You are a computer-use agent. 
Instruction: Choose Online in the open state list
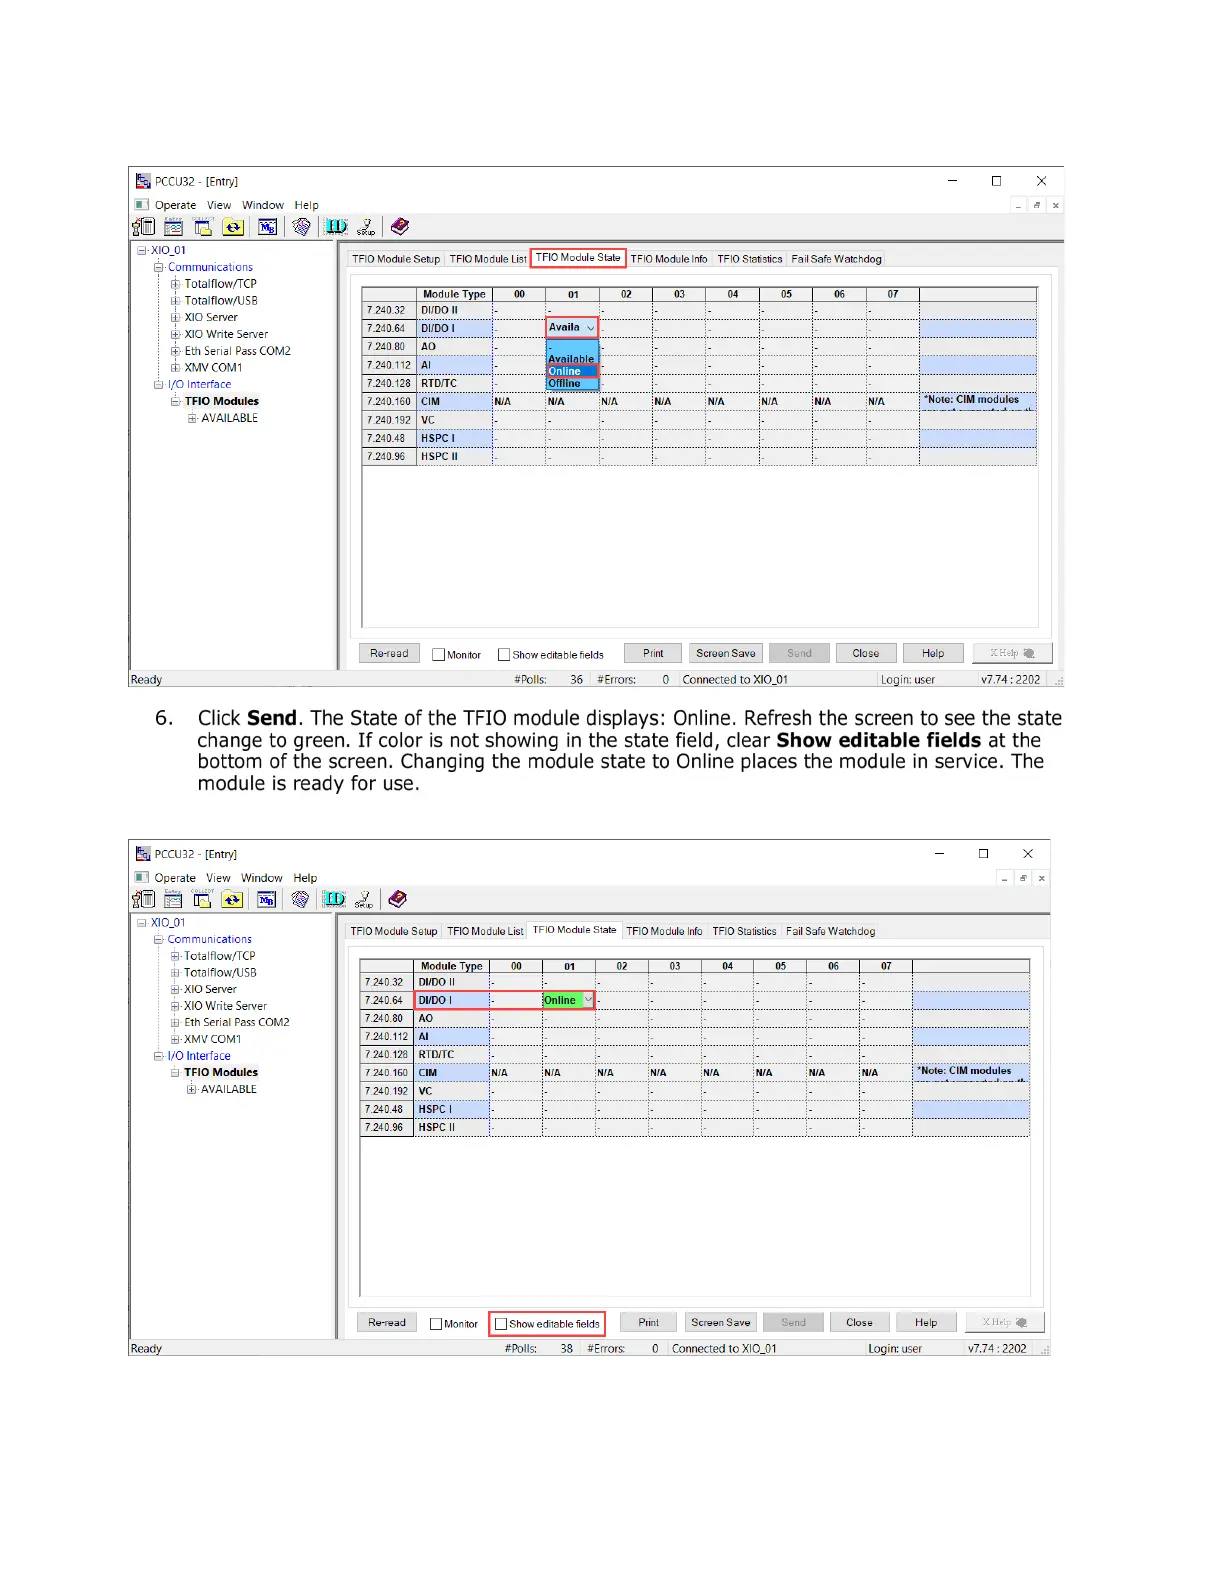(572, 371)
